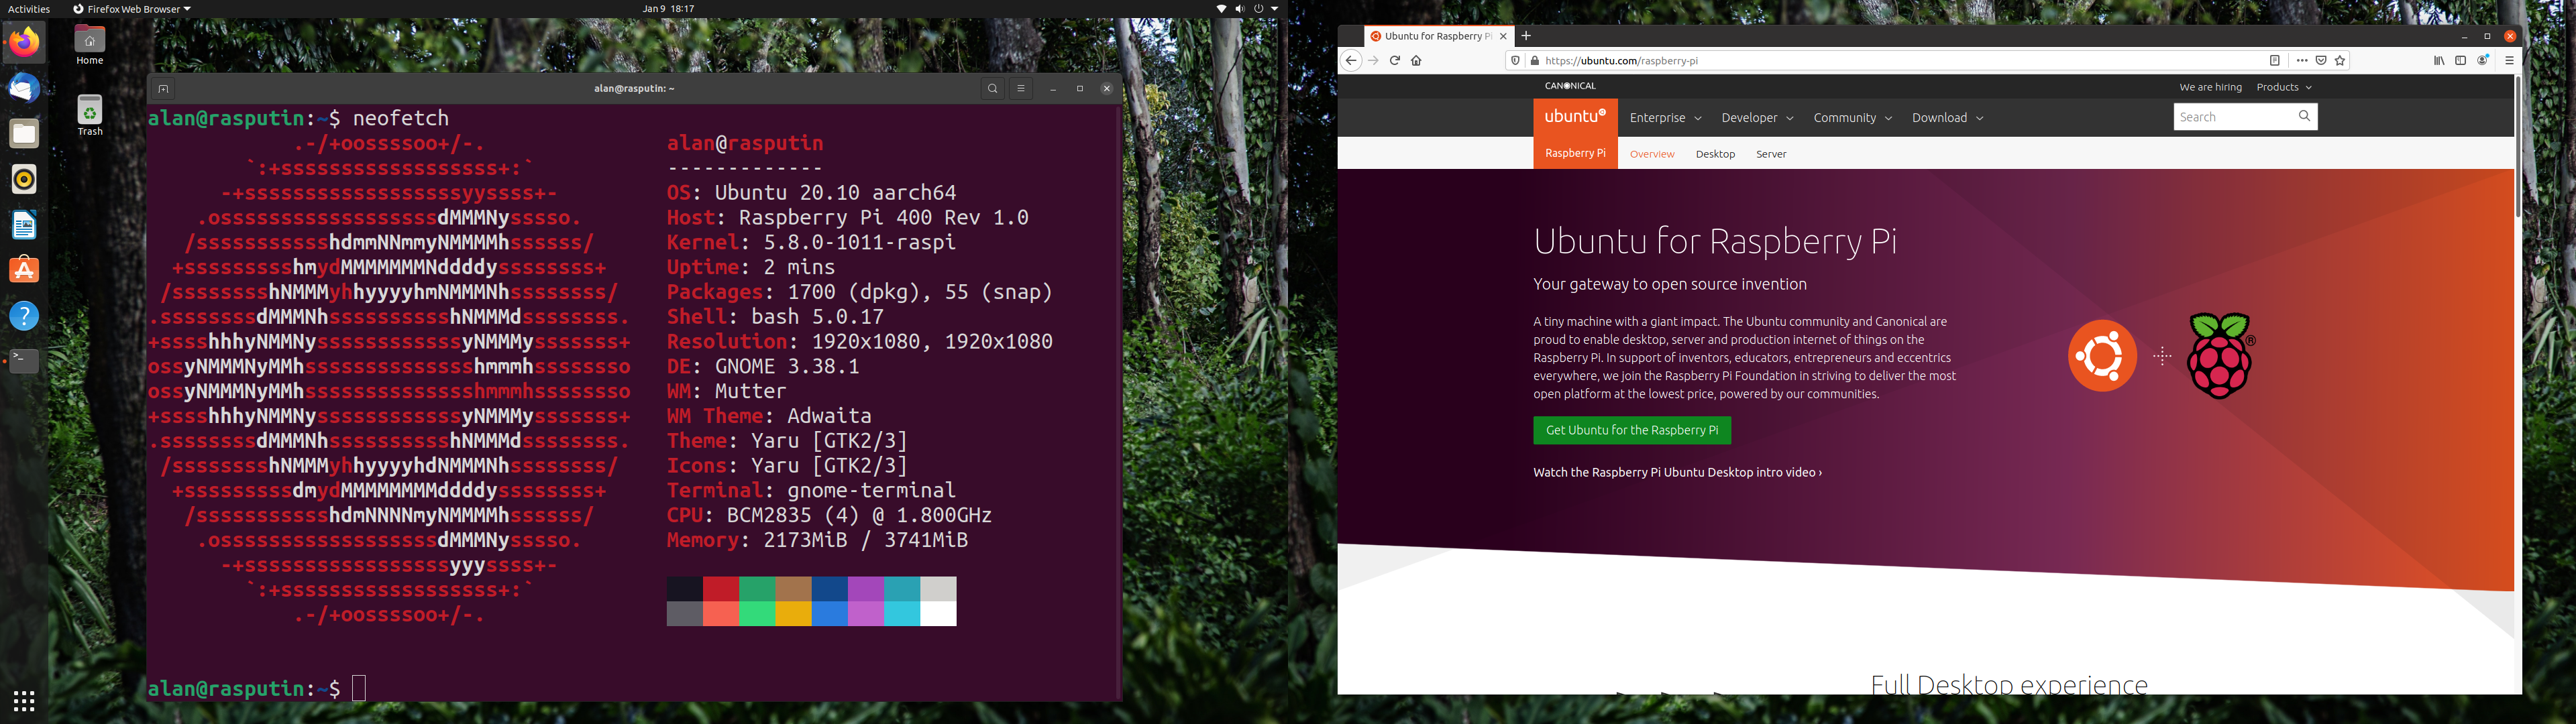Click the cyan swatch in neofetch palette

click(x=902, y=589)
